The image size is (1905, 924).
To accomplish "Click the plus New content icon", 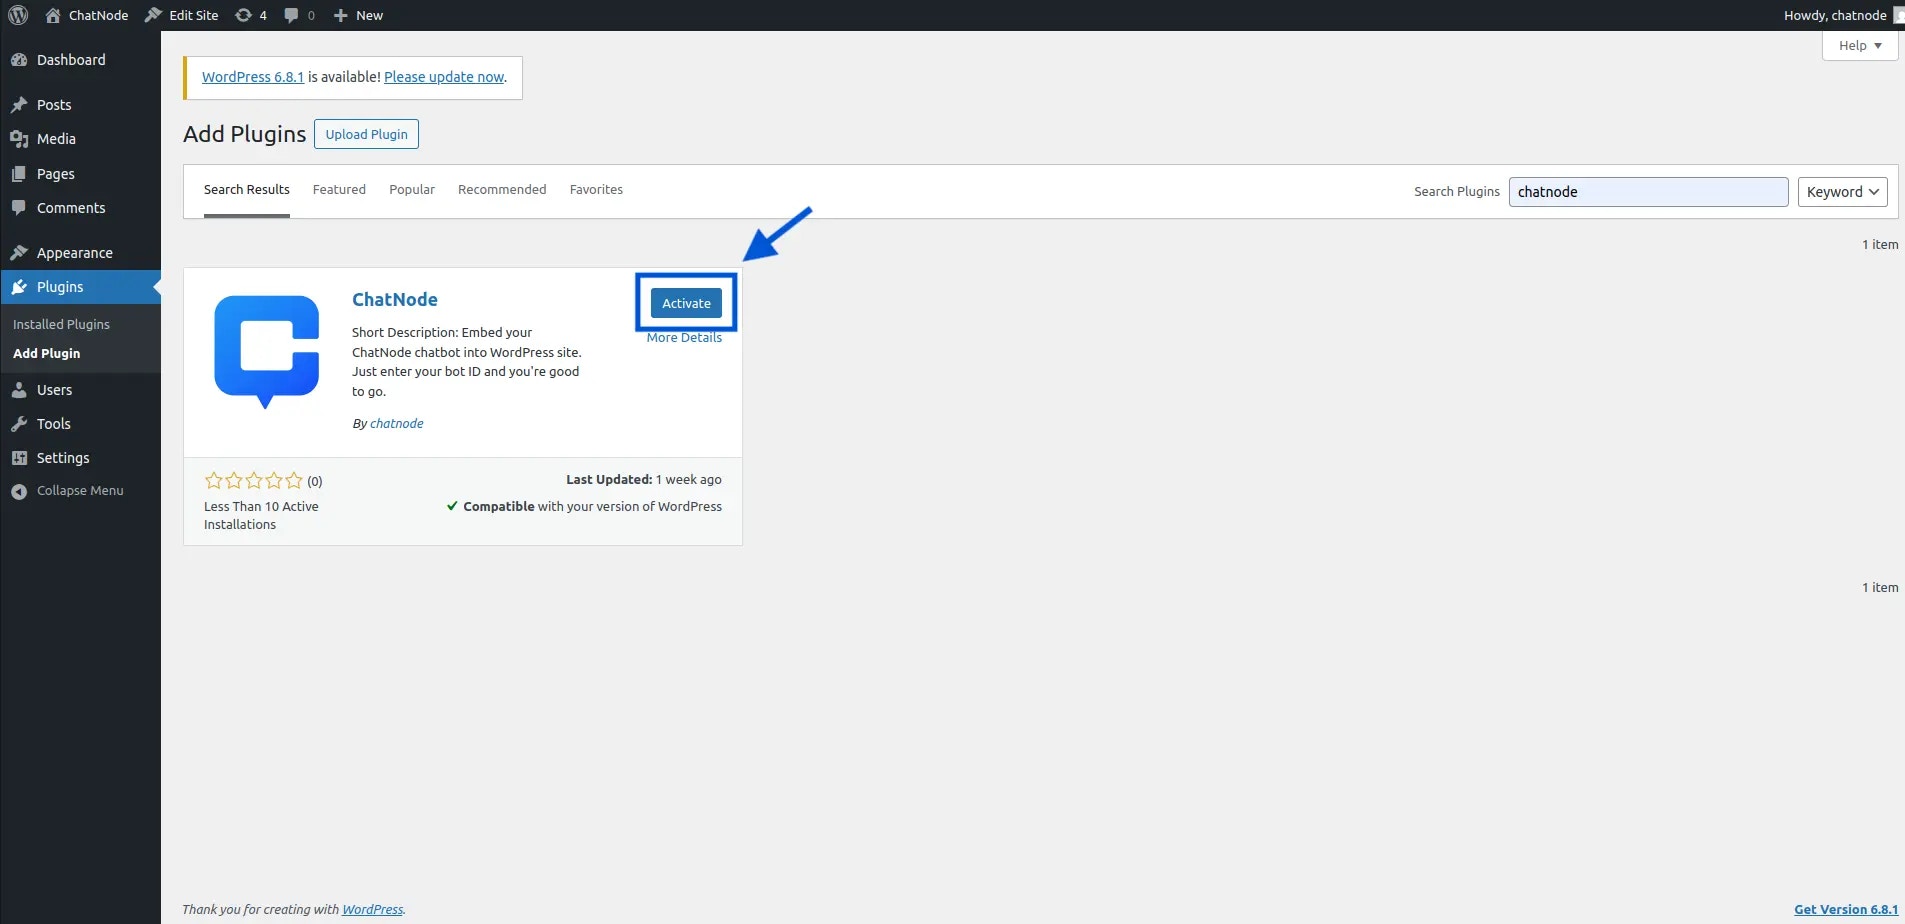I will click(x=340, y=15).
